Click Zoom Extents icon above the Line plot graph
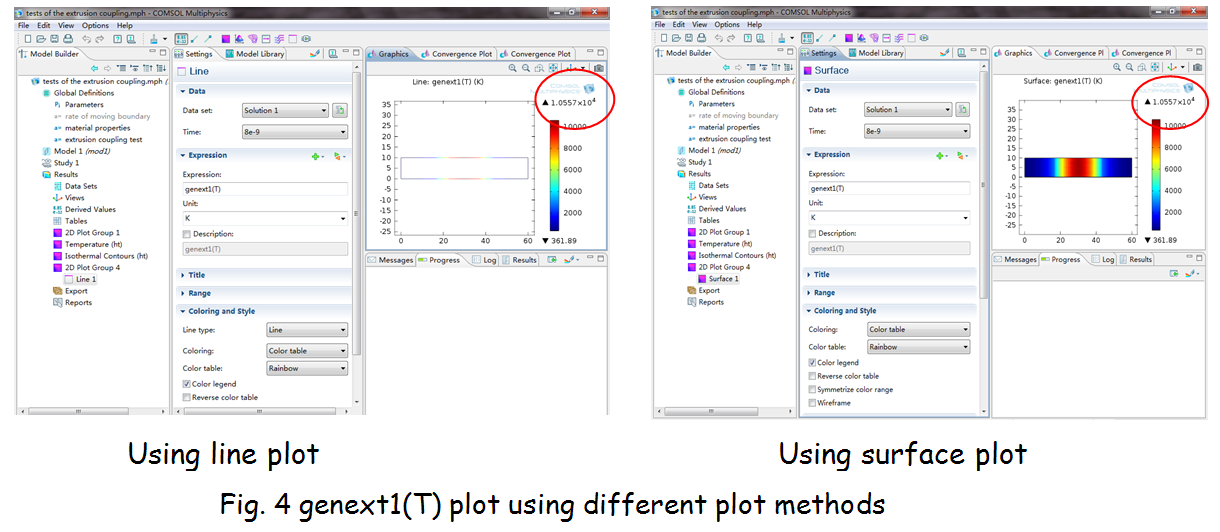The width and height of the screenshot is (1220, 532). [553, 68]
